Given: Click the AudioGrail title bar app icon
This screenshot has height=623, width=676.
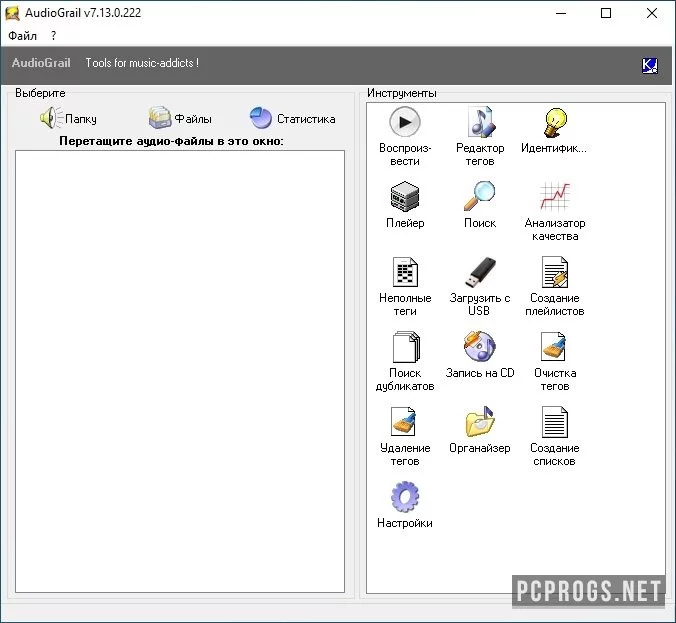Looking at the screenshot, I should click(x=12, y=13).
